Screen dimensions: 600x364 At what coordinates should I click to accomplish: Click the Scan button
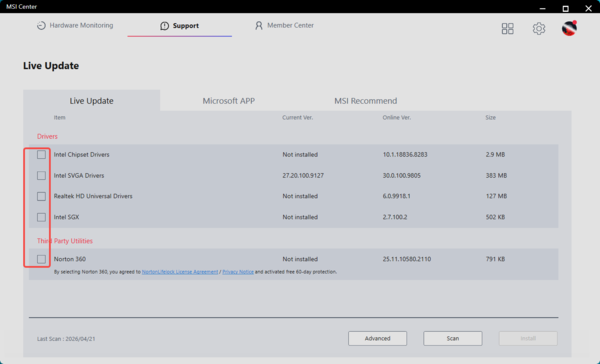pos(453,338)
